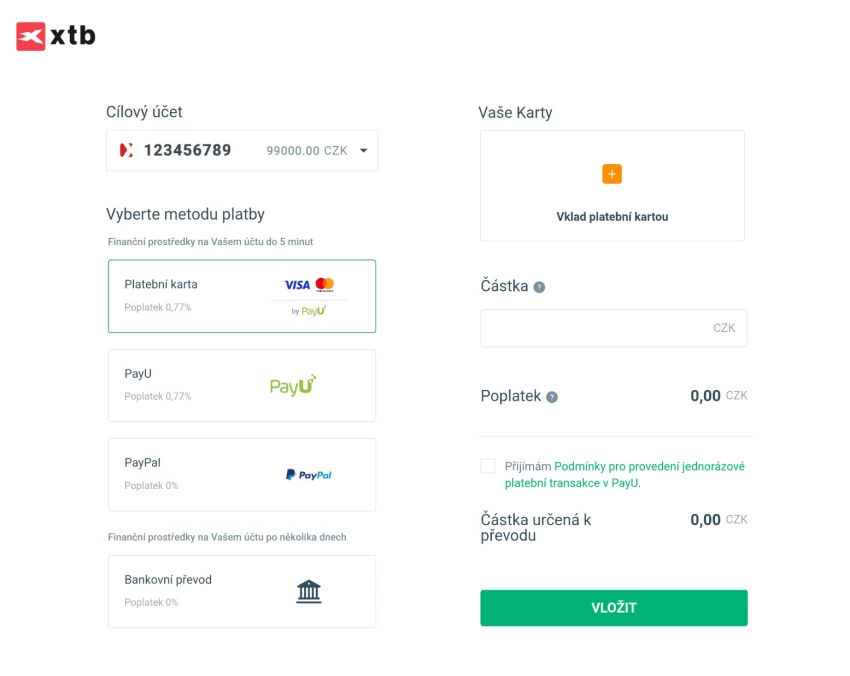
Task: Click the red account flag icon
Action: [x=126, y=151]
